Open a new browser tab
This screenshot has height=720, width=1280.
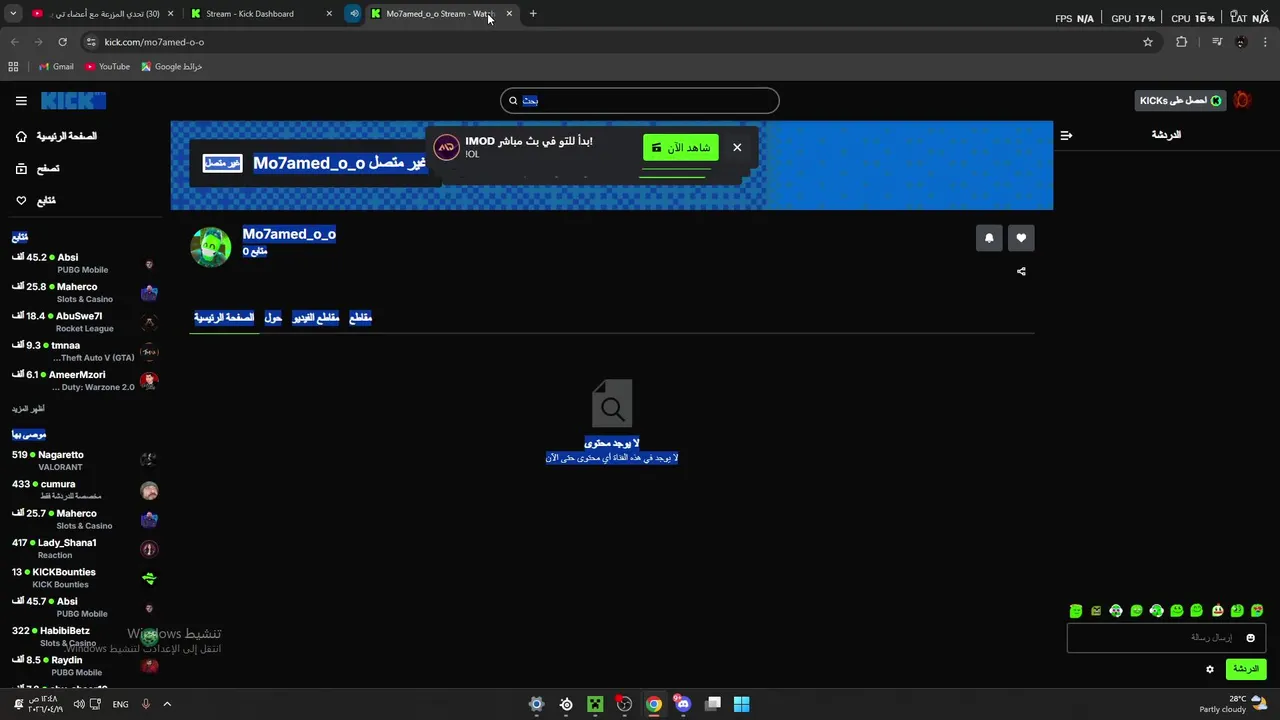pyautogui.click(x=533, y=14)
